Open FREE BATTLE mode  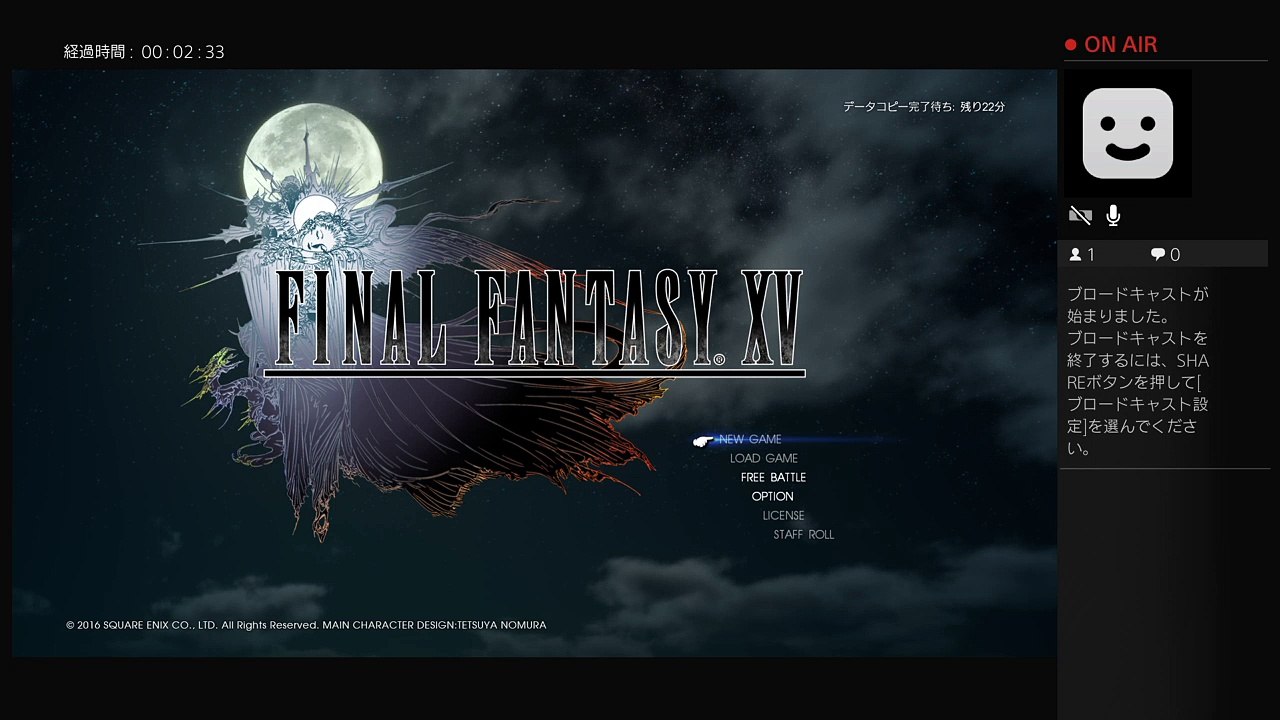773,477
